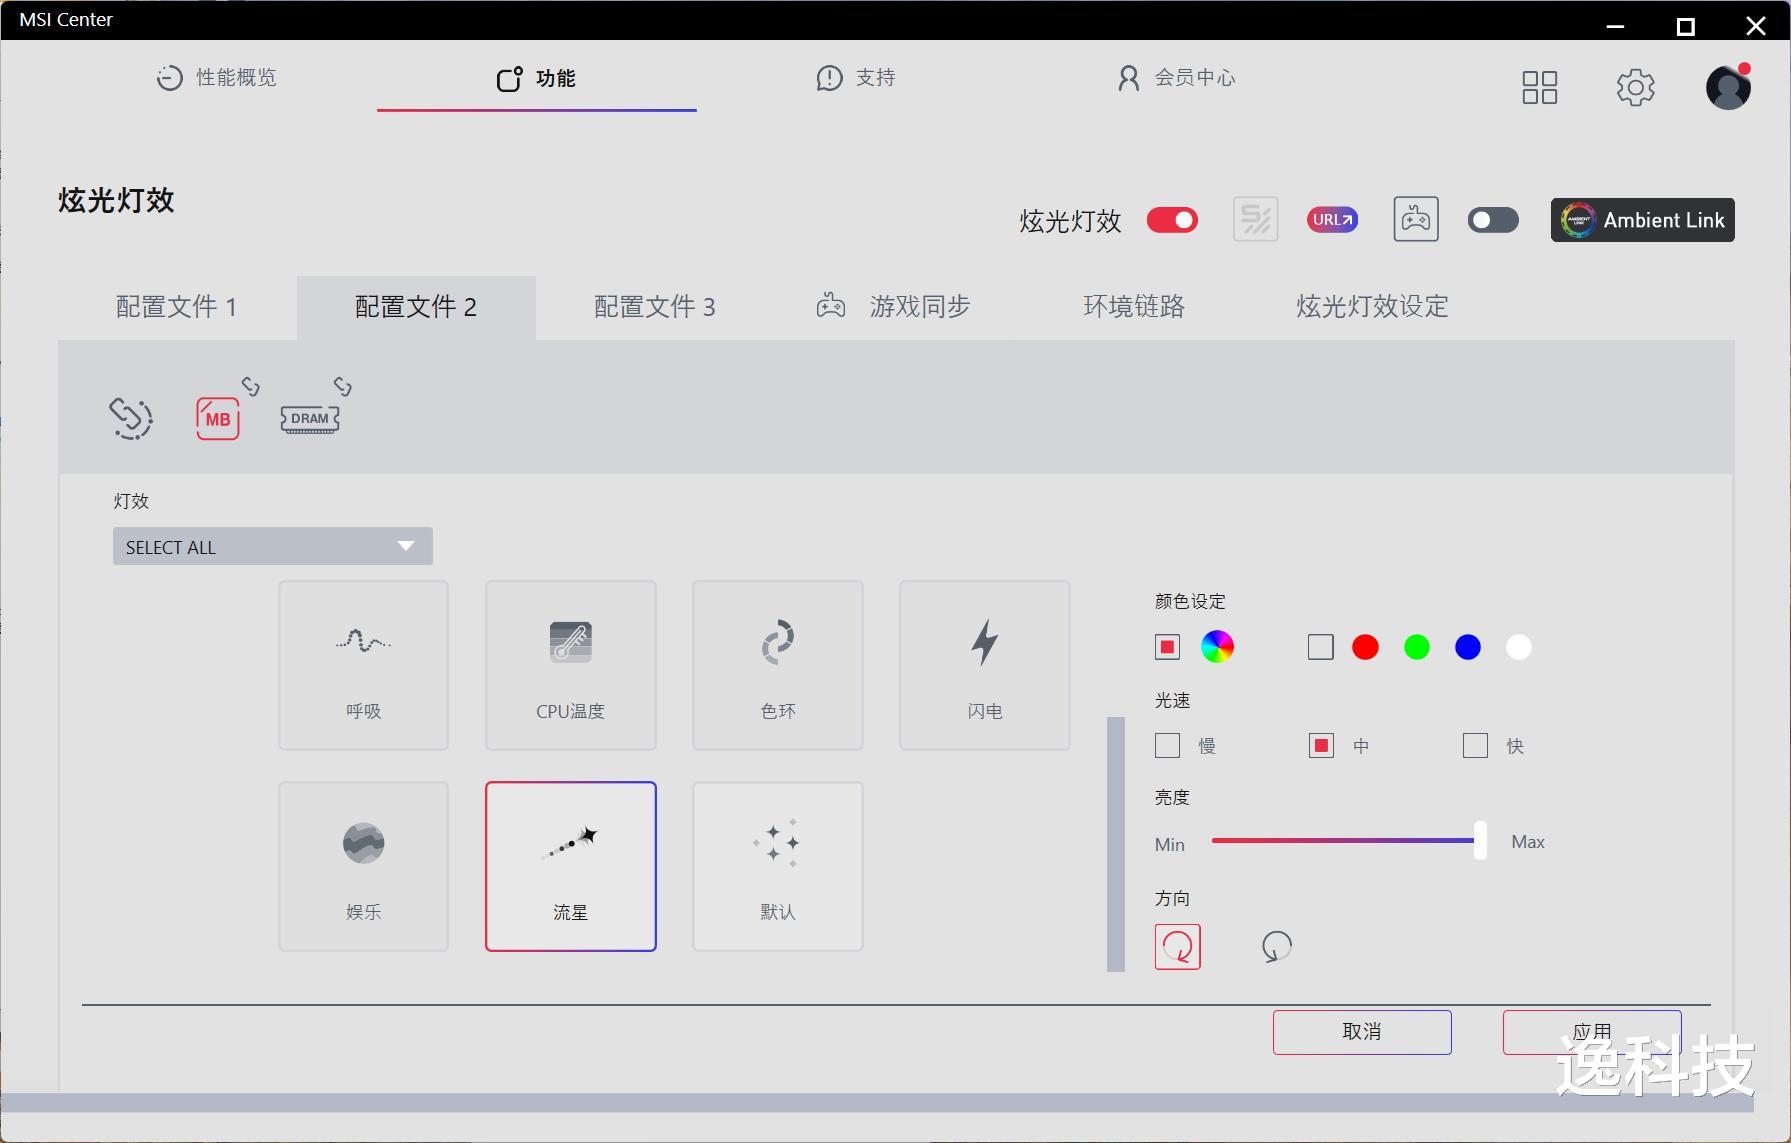Viewport: 1791px width, 1143px height.
Task: Switch to 配置文件 3 tab
Action: point(655,307)
